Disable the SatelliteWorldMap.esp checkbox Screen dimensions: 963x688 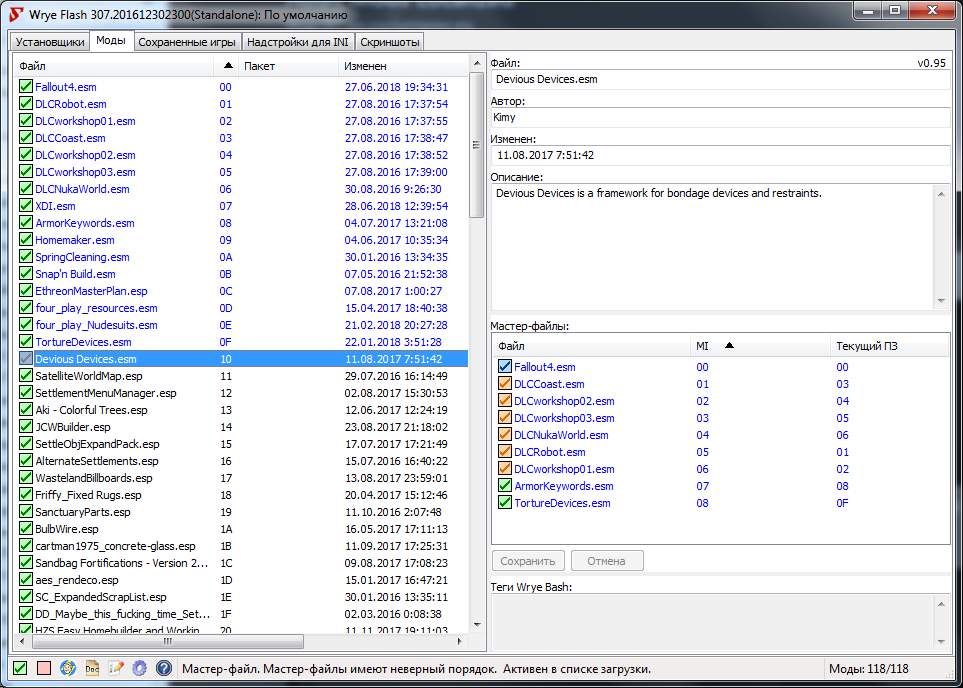[26, 376]
